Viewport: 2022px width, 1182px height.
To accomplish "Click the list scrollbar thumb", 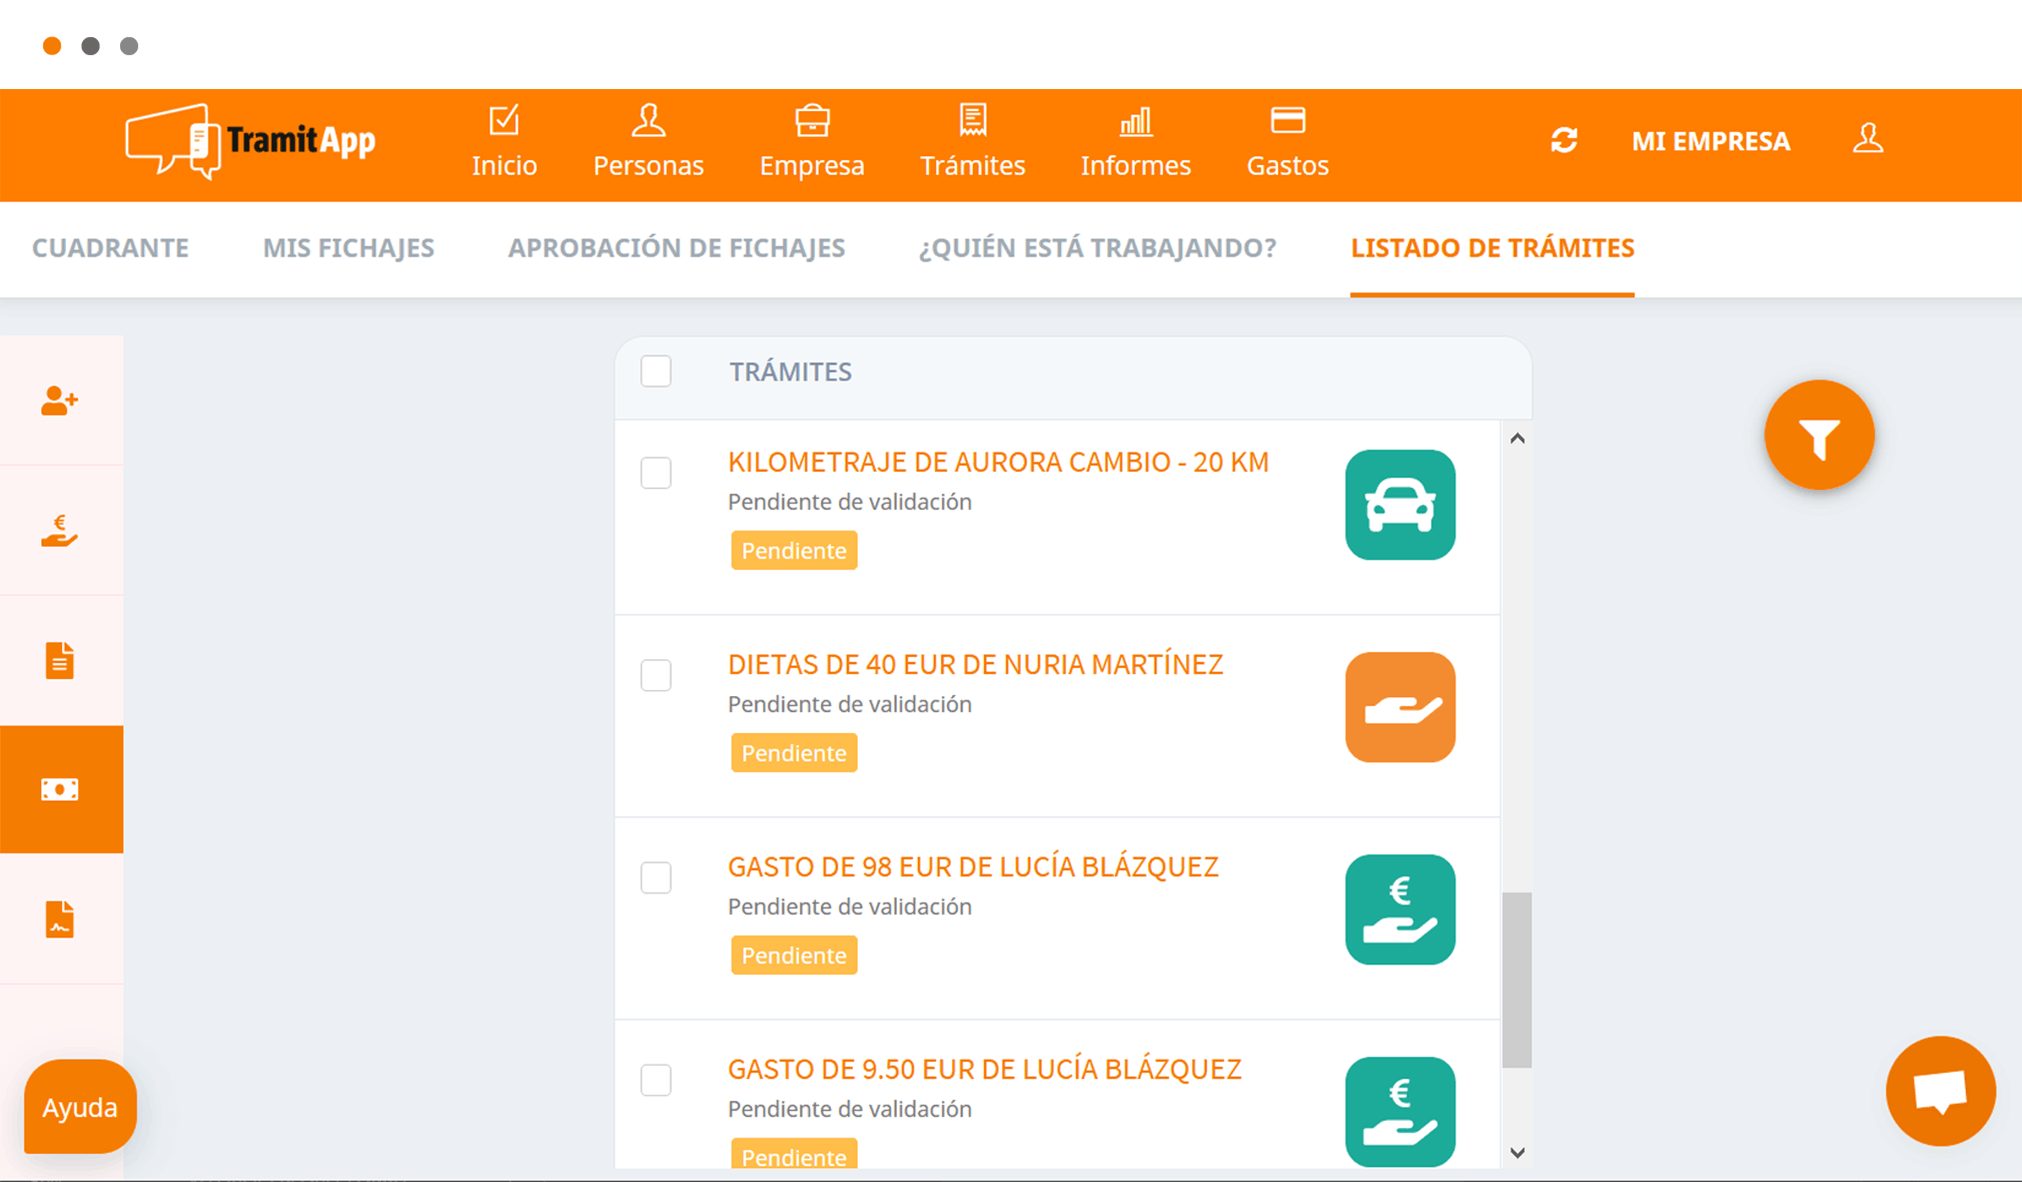I will [x=1517, y=980].
